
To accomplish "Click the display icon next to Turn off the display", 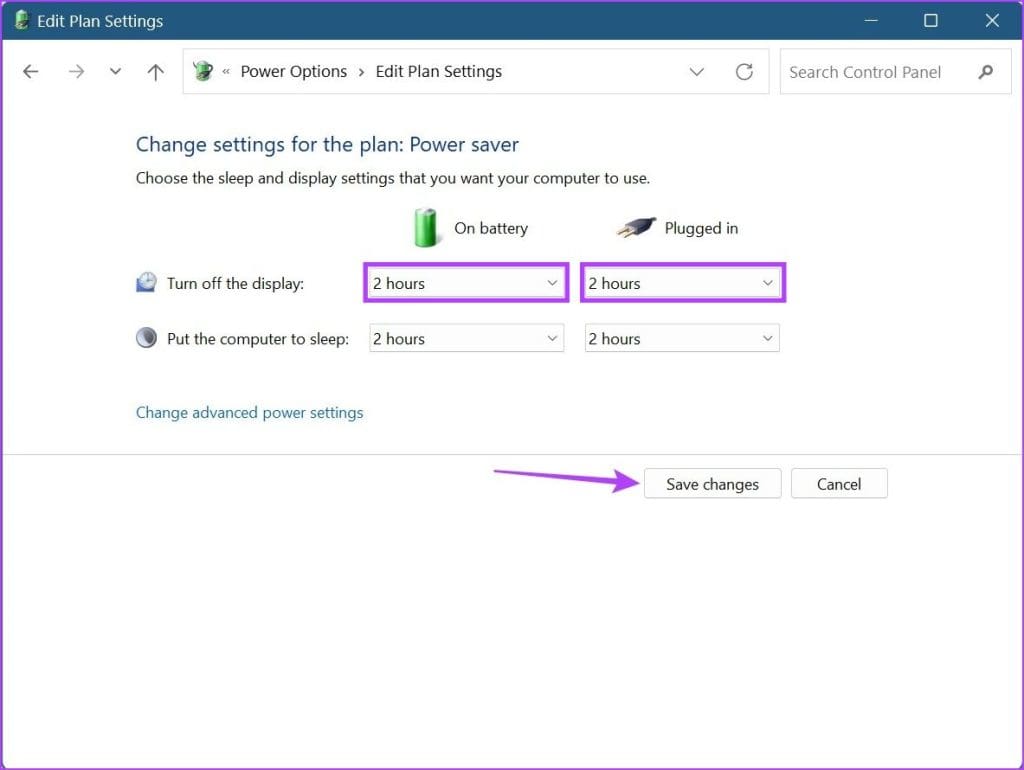I will tap(146, 282).
